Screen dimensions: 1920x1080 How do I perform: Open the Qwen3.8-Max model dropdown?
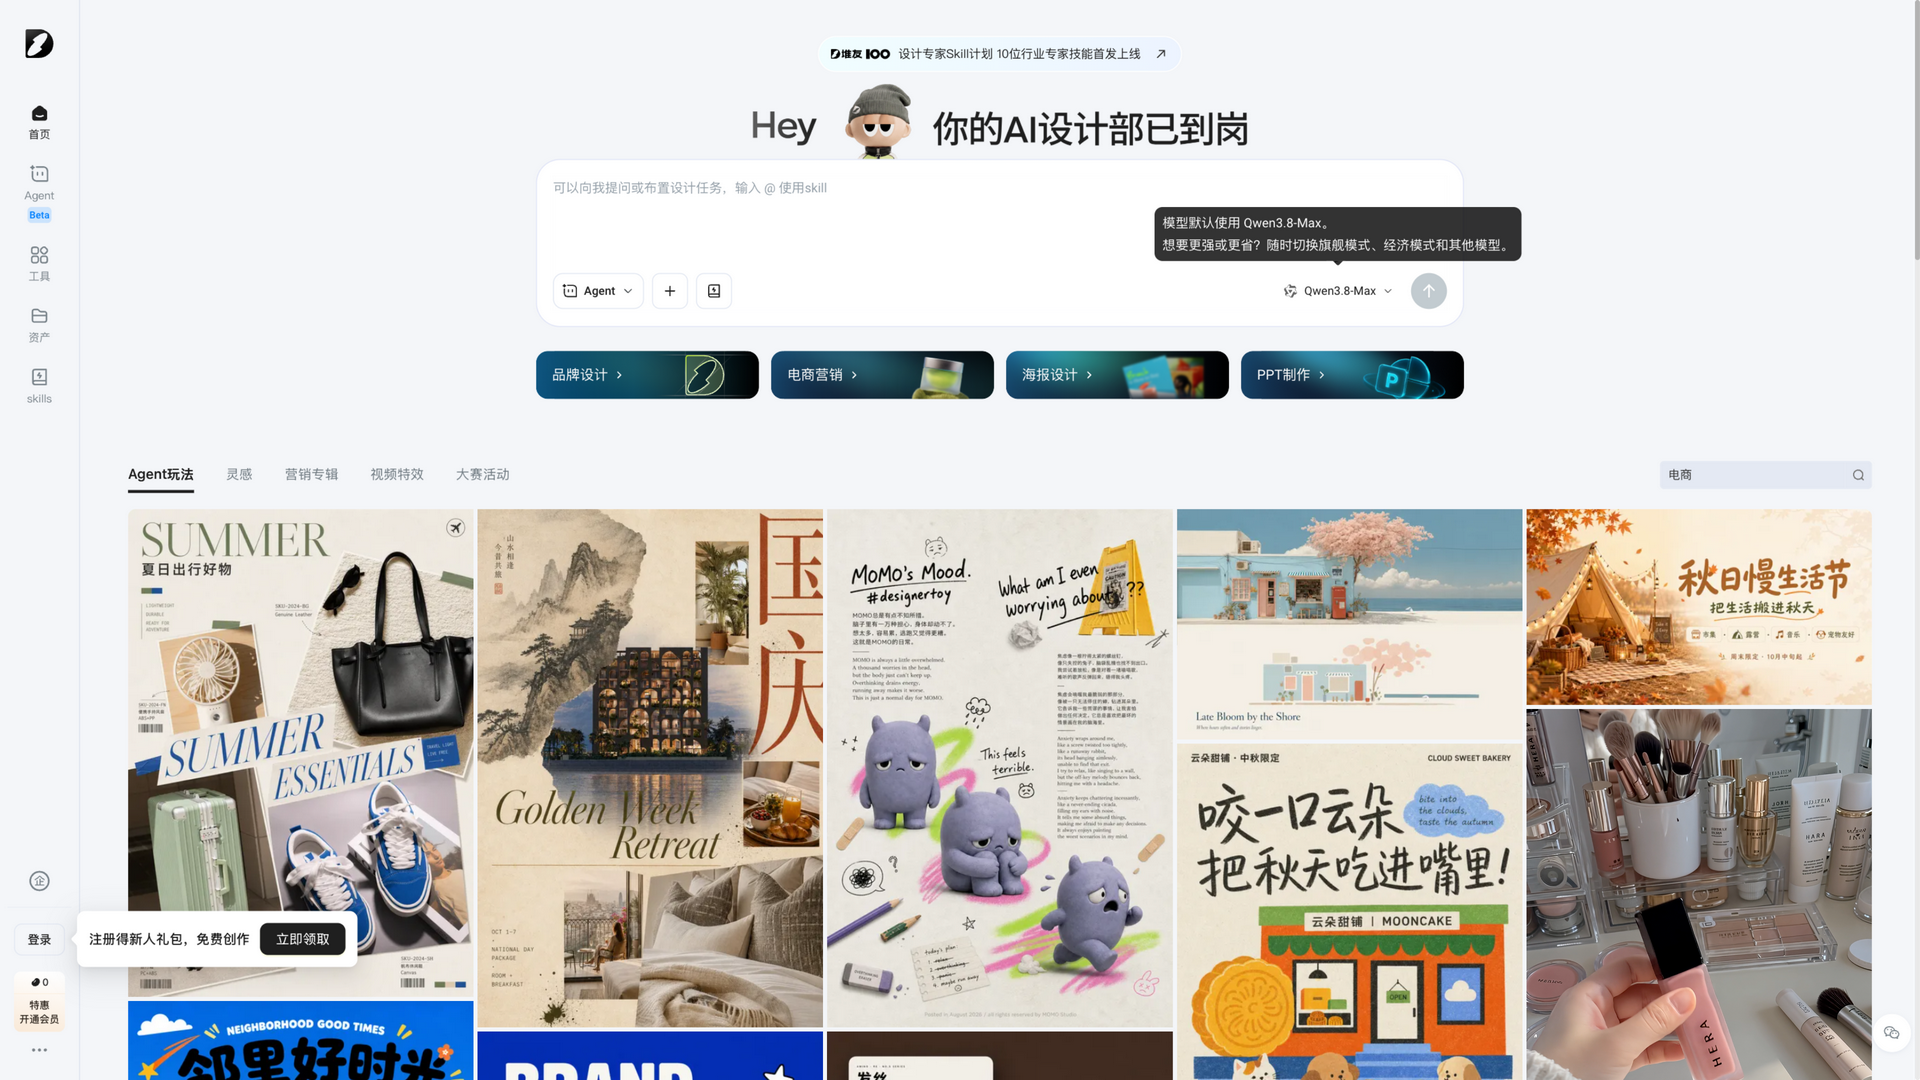1338,291
